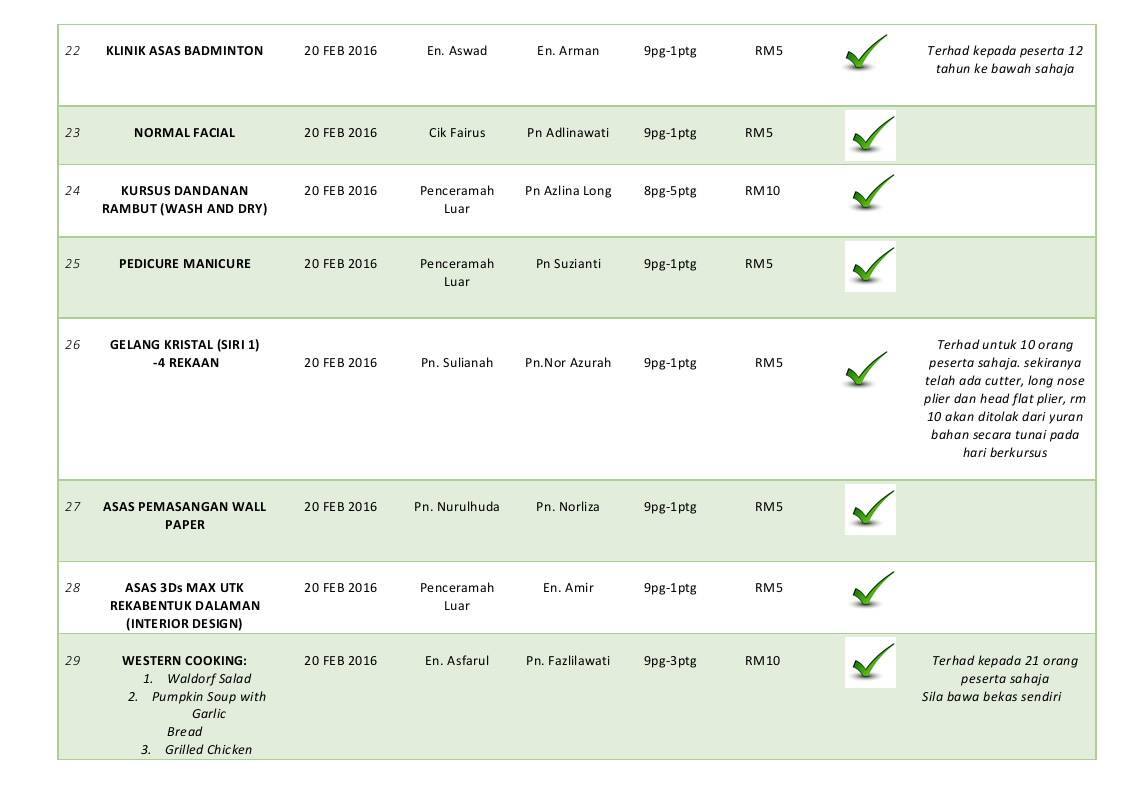Select the green tick for Gelang Kristal
1123x793 pixels.
tap(866, 369)
